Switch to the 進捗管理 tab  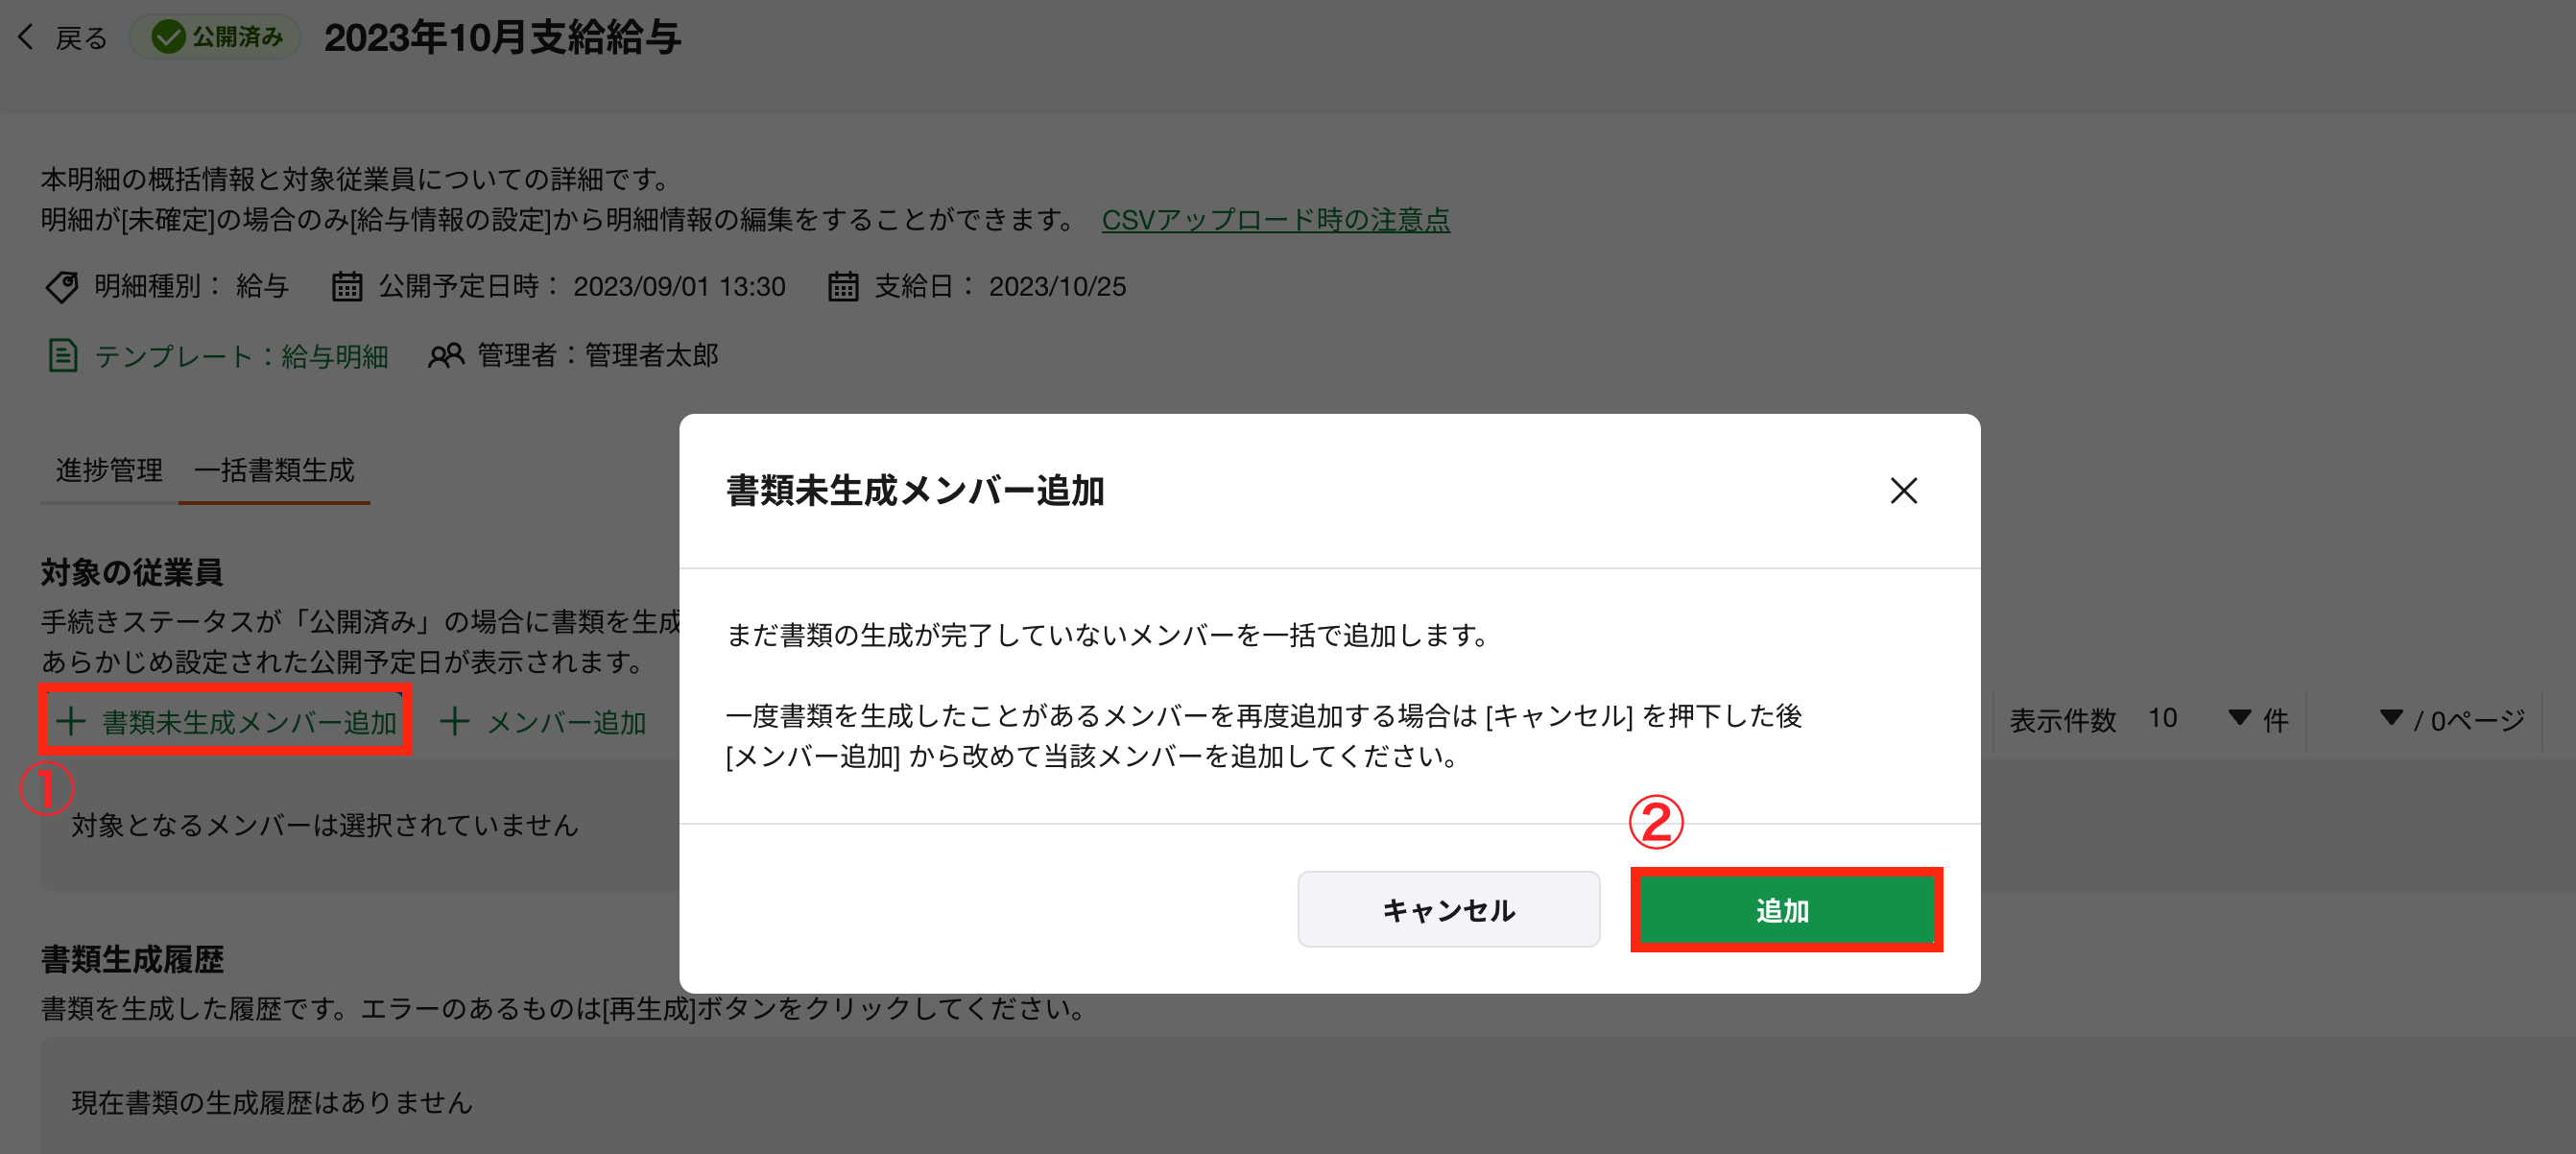109,470
